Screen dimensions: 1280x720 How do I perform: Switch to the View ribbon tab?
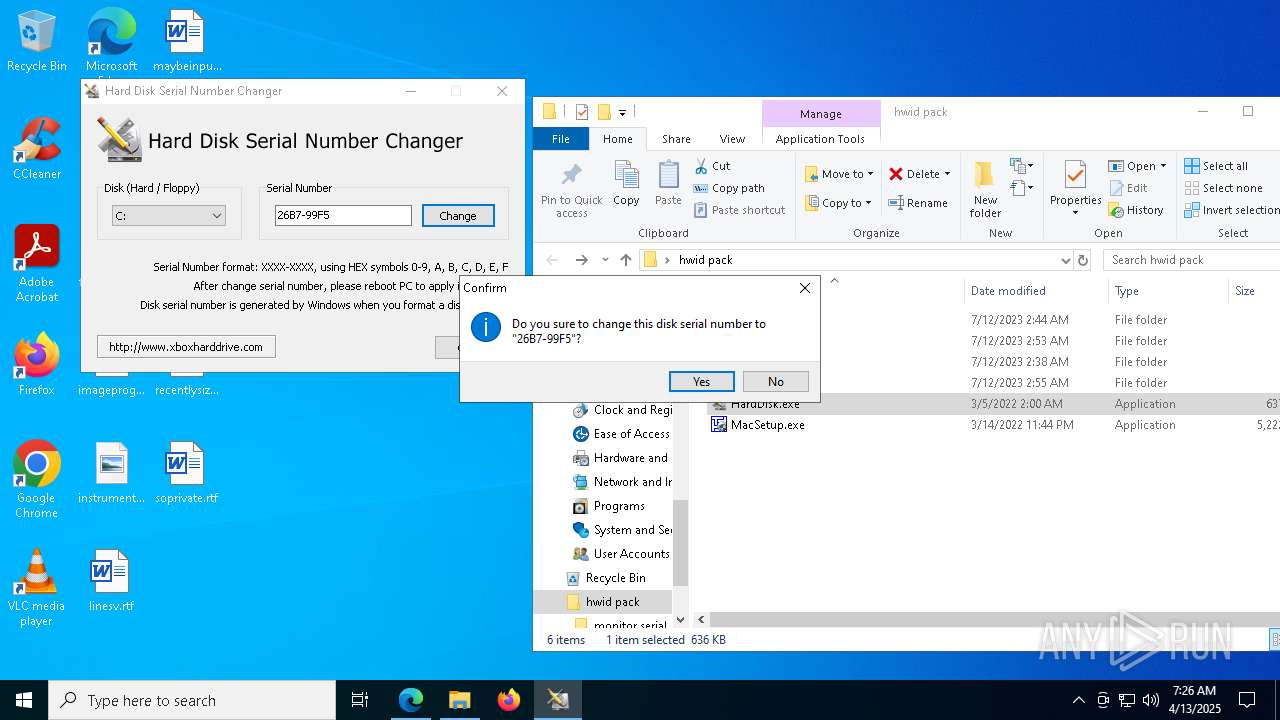point(732,139)
